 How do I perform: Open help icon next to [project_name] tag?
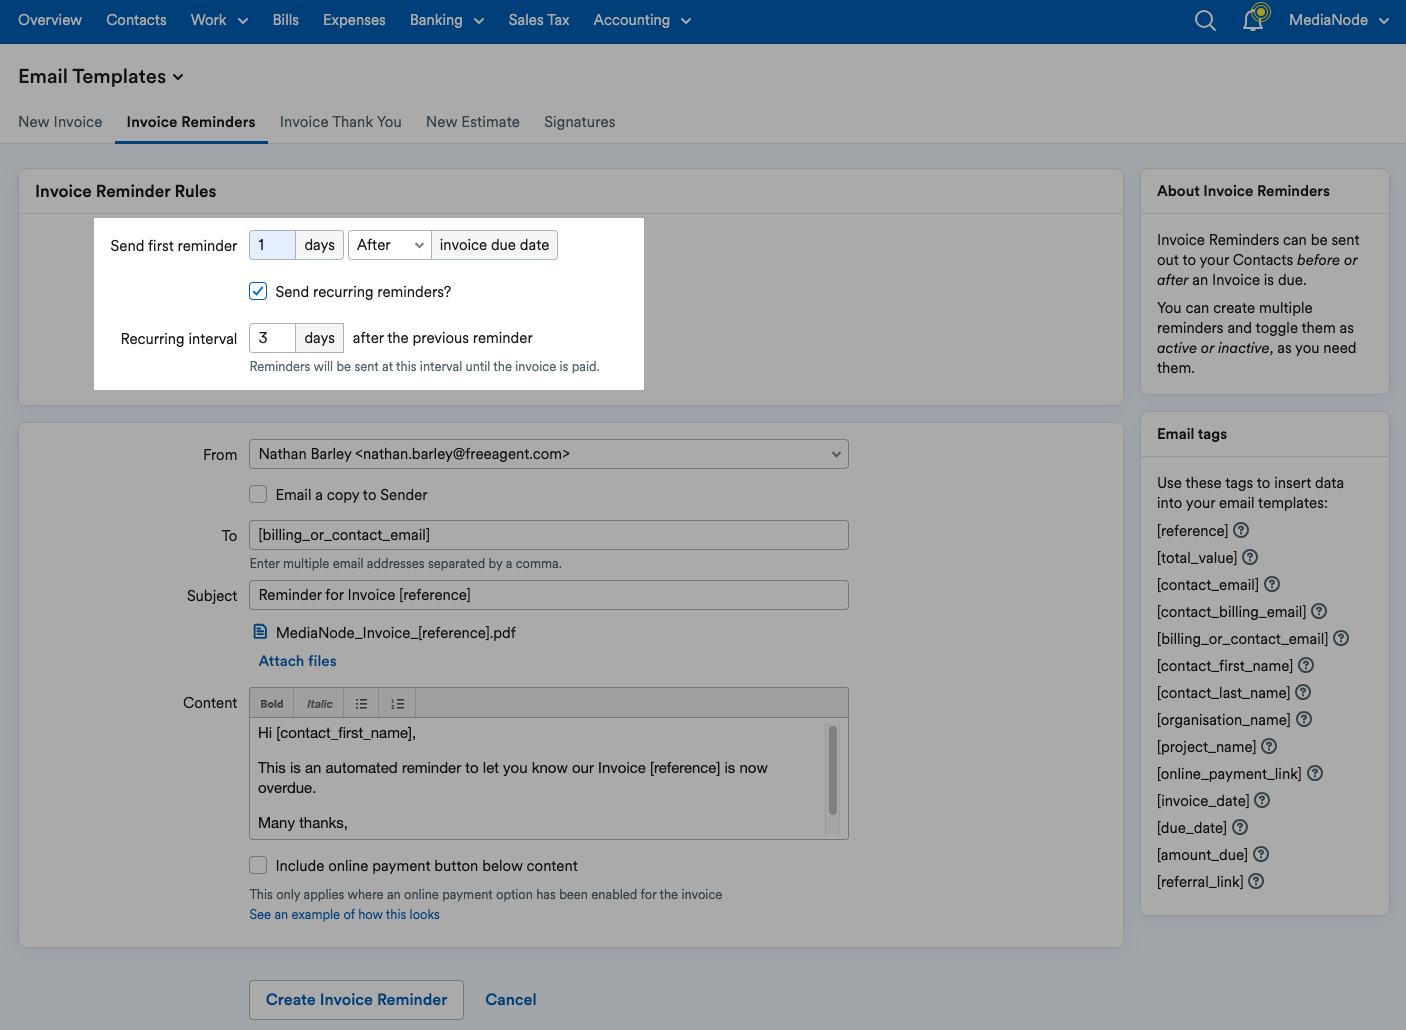(x=1269, y=746)
